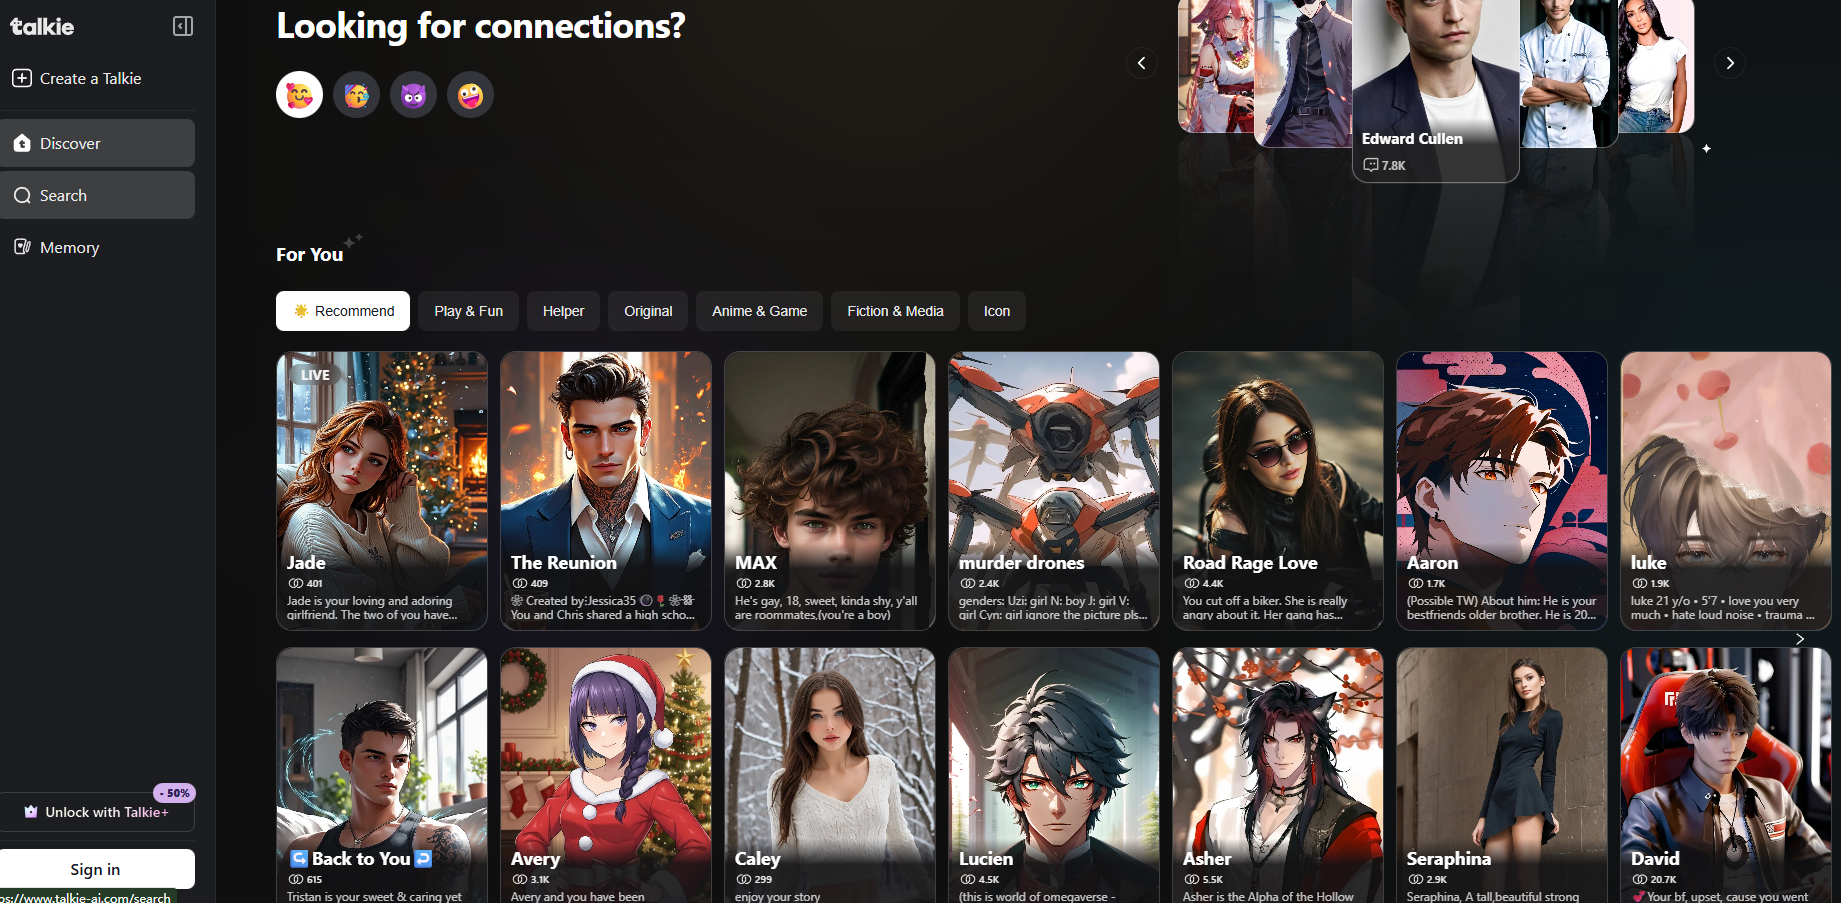The width and height of the screenshot is (1841, 903).
Task: Collapse the sidebar with the panel icon
Action: (x=182, y=26)
